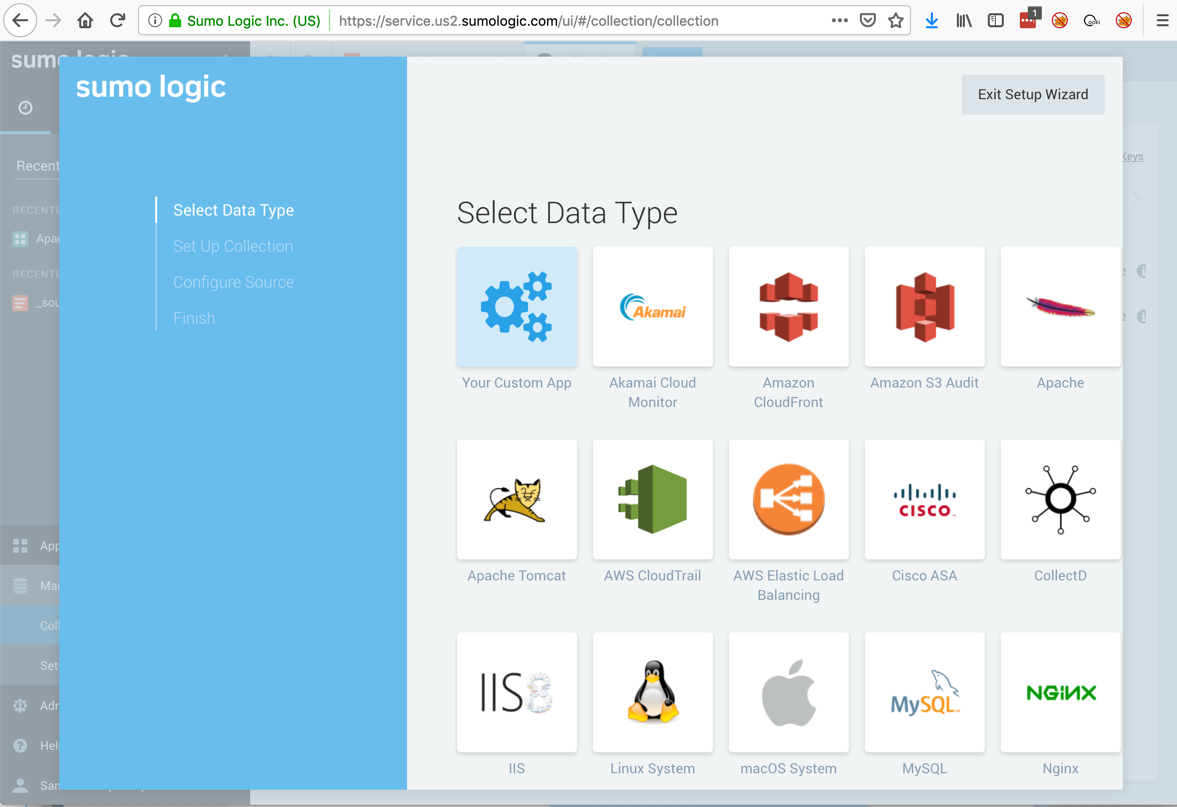
Task: Pick the Nginx tile
Action: coord(1060,692)
